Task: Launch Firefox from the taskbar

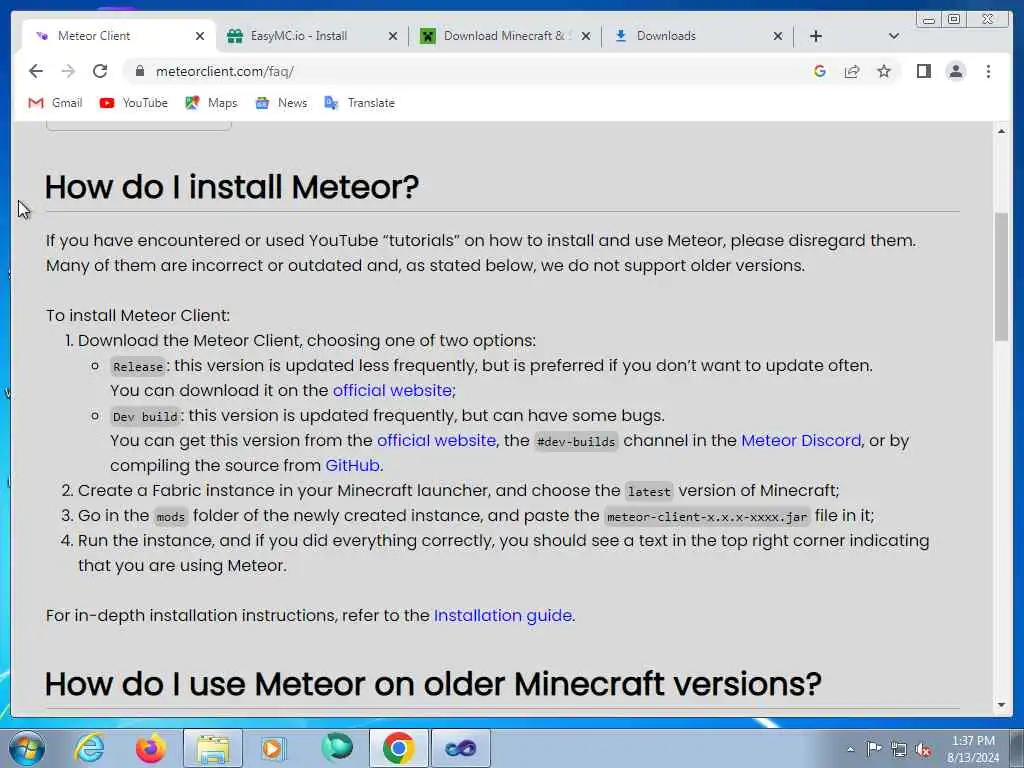Action: (150, 748)
